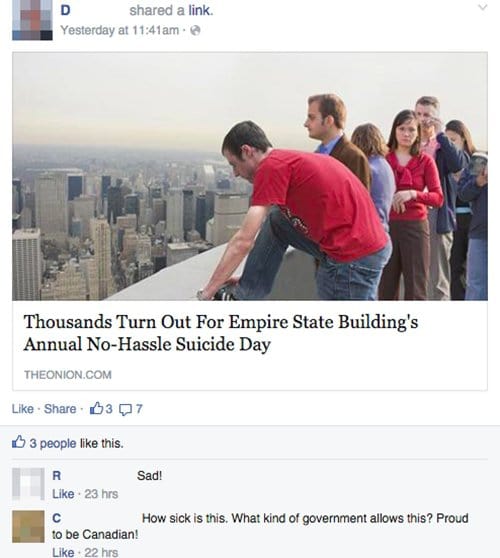Click the public globe privacy icon
This screenshot has width=500, height=558.
195,31
